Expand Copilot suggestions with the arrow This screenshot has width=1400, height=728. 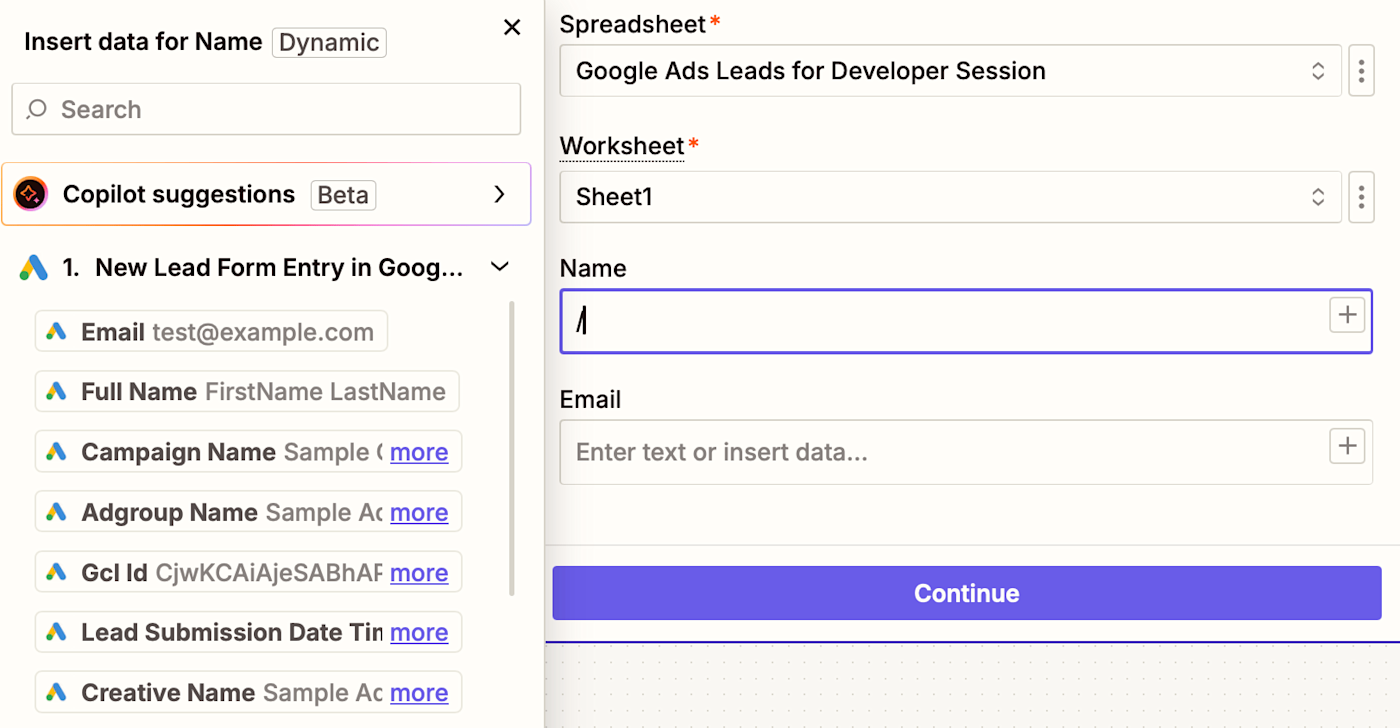499,194
